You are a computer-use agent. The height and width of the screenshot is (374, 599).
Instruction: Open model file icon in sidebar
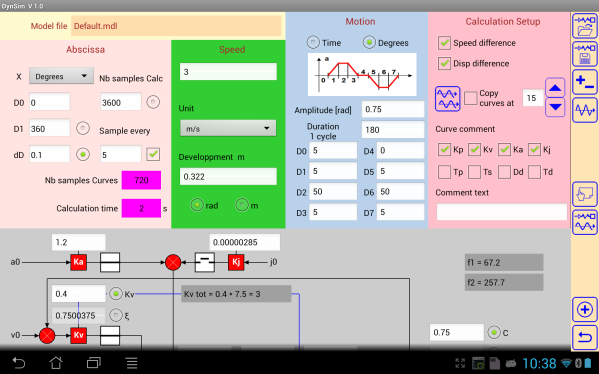(585, 25)
